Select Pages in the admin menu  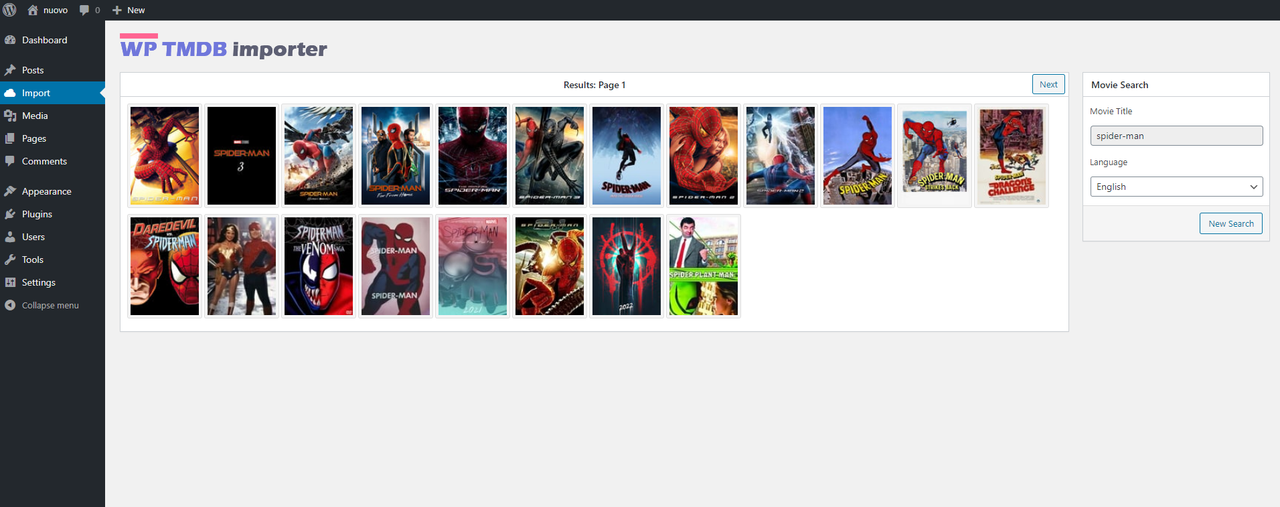(x=34, y=139)
